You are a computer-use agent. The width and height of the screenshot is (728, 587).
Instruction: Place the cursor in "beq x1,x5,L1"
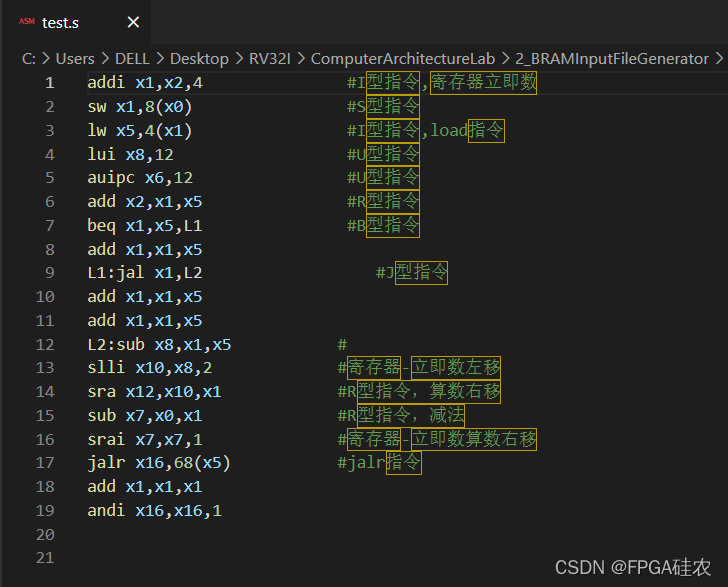(x=145, y=226)
